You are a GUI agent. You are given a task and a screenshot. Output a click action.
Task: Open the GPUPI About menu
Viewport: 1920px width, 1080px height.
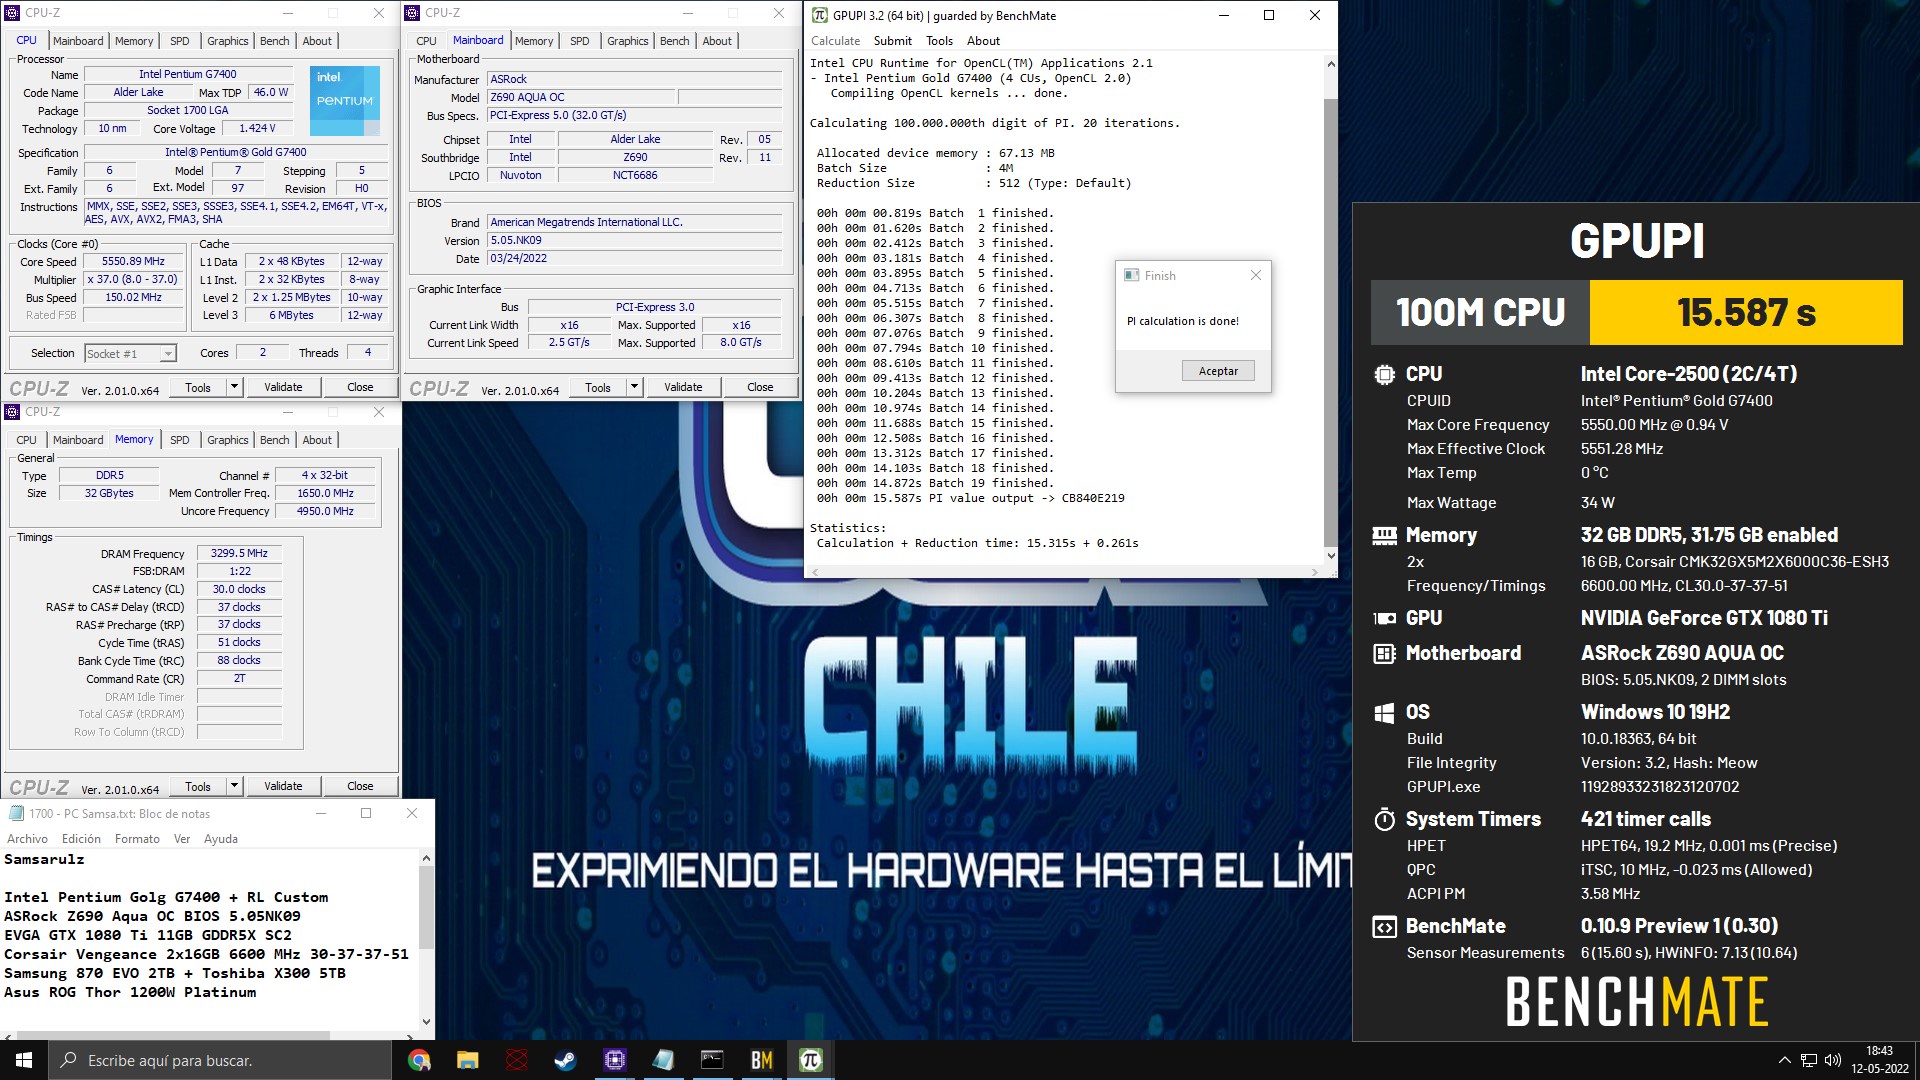[983, 41]
